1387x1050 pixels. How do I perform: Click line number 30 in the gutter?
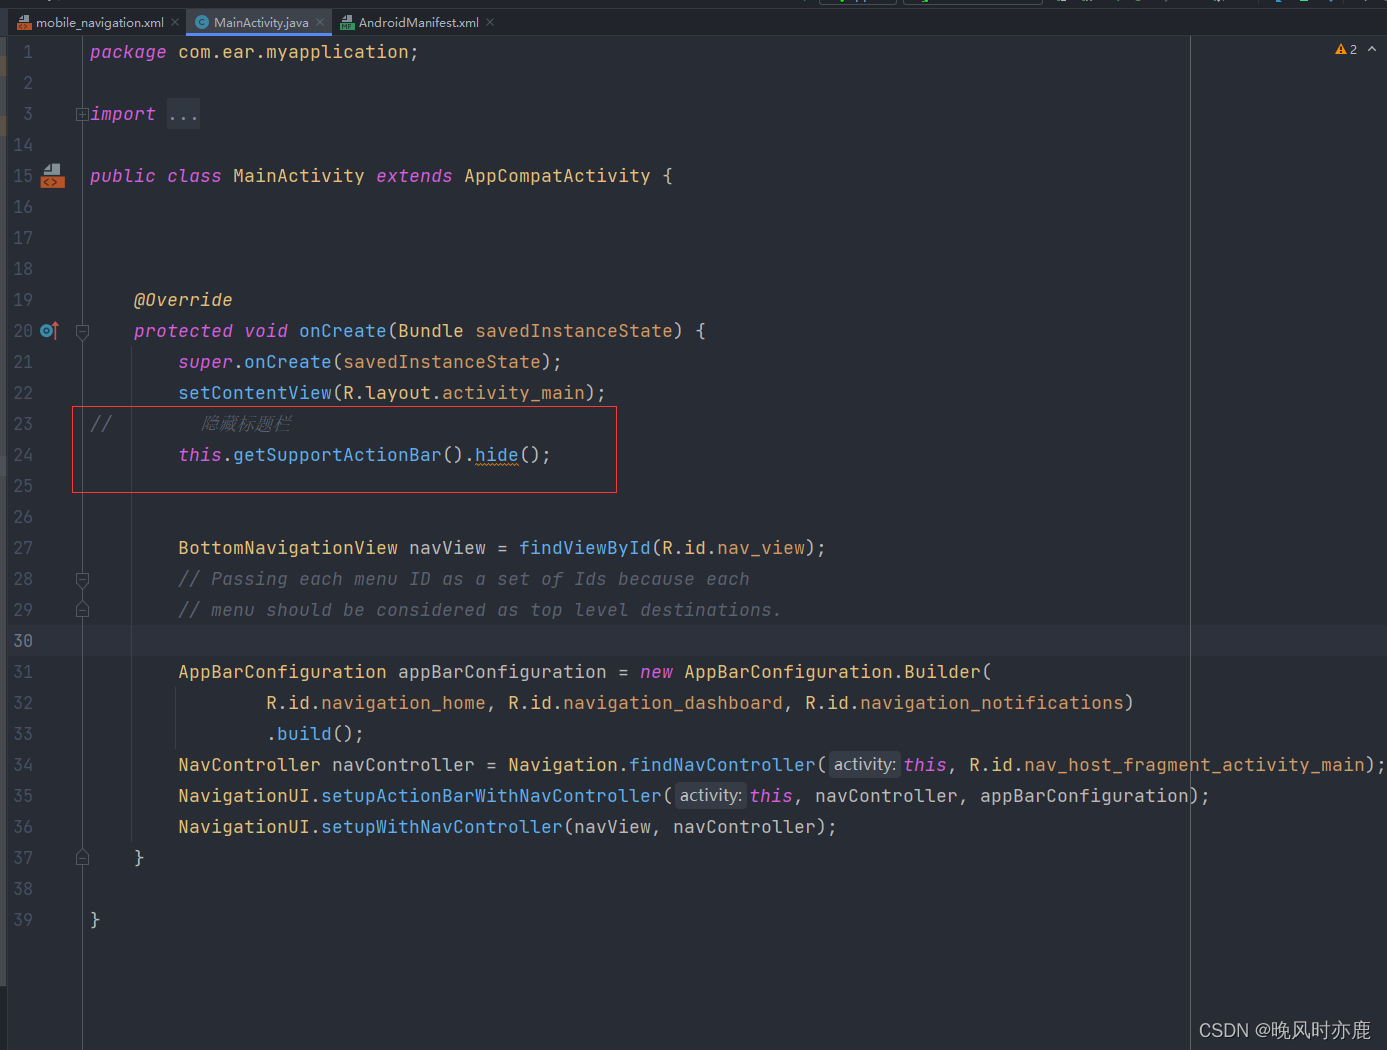tap(23, 641)
